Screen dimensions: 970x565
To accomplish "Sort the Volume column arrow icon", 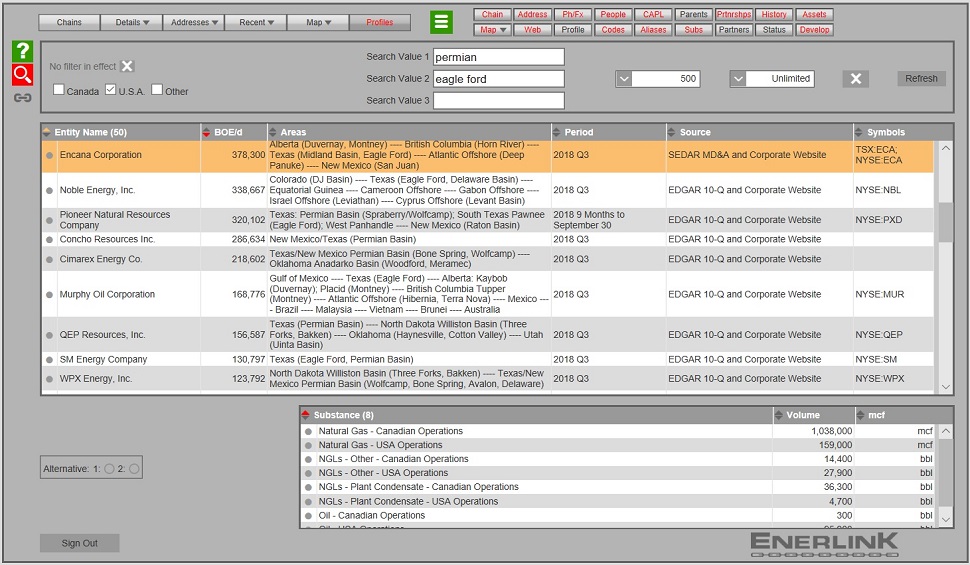I will pyautogui.click(x=779, y=415).
